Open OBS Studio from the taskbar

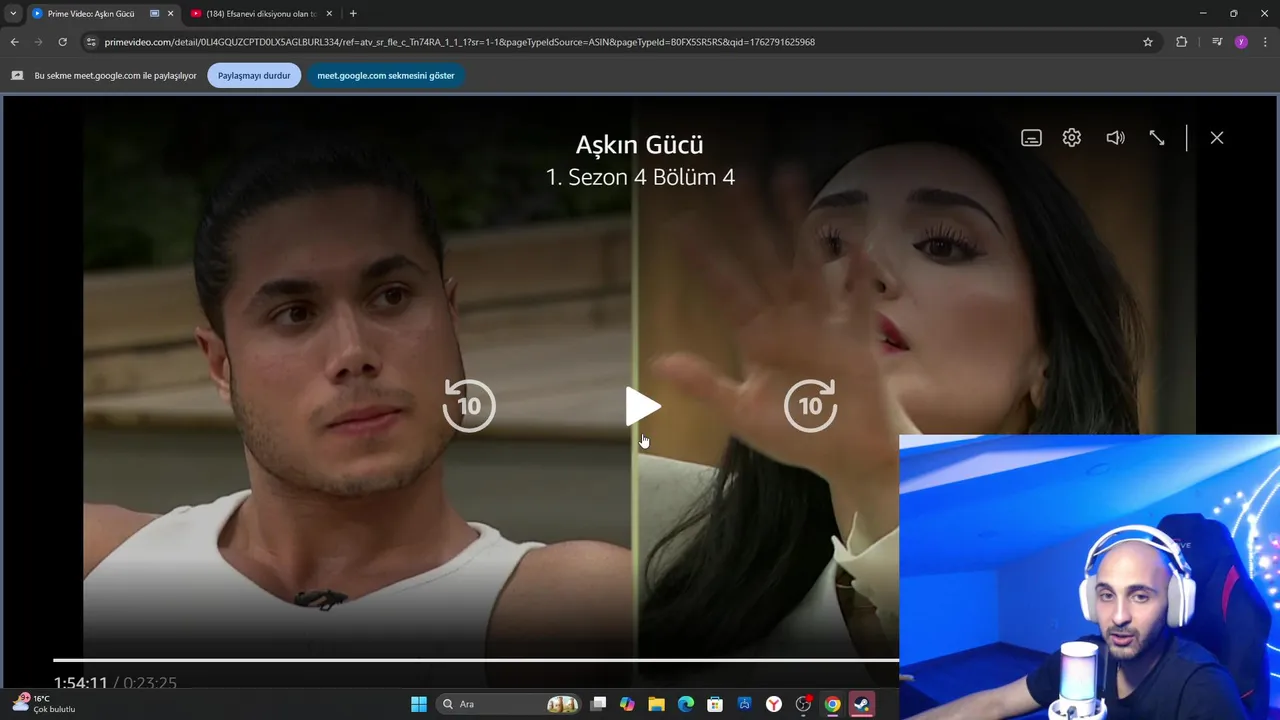pyautogui.click(x=803, y=704)
